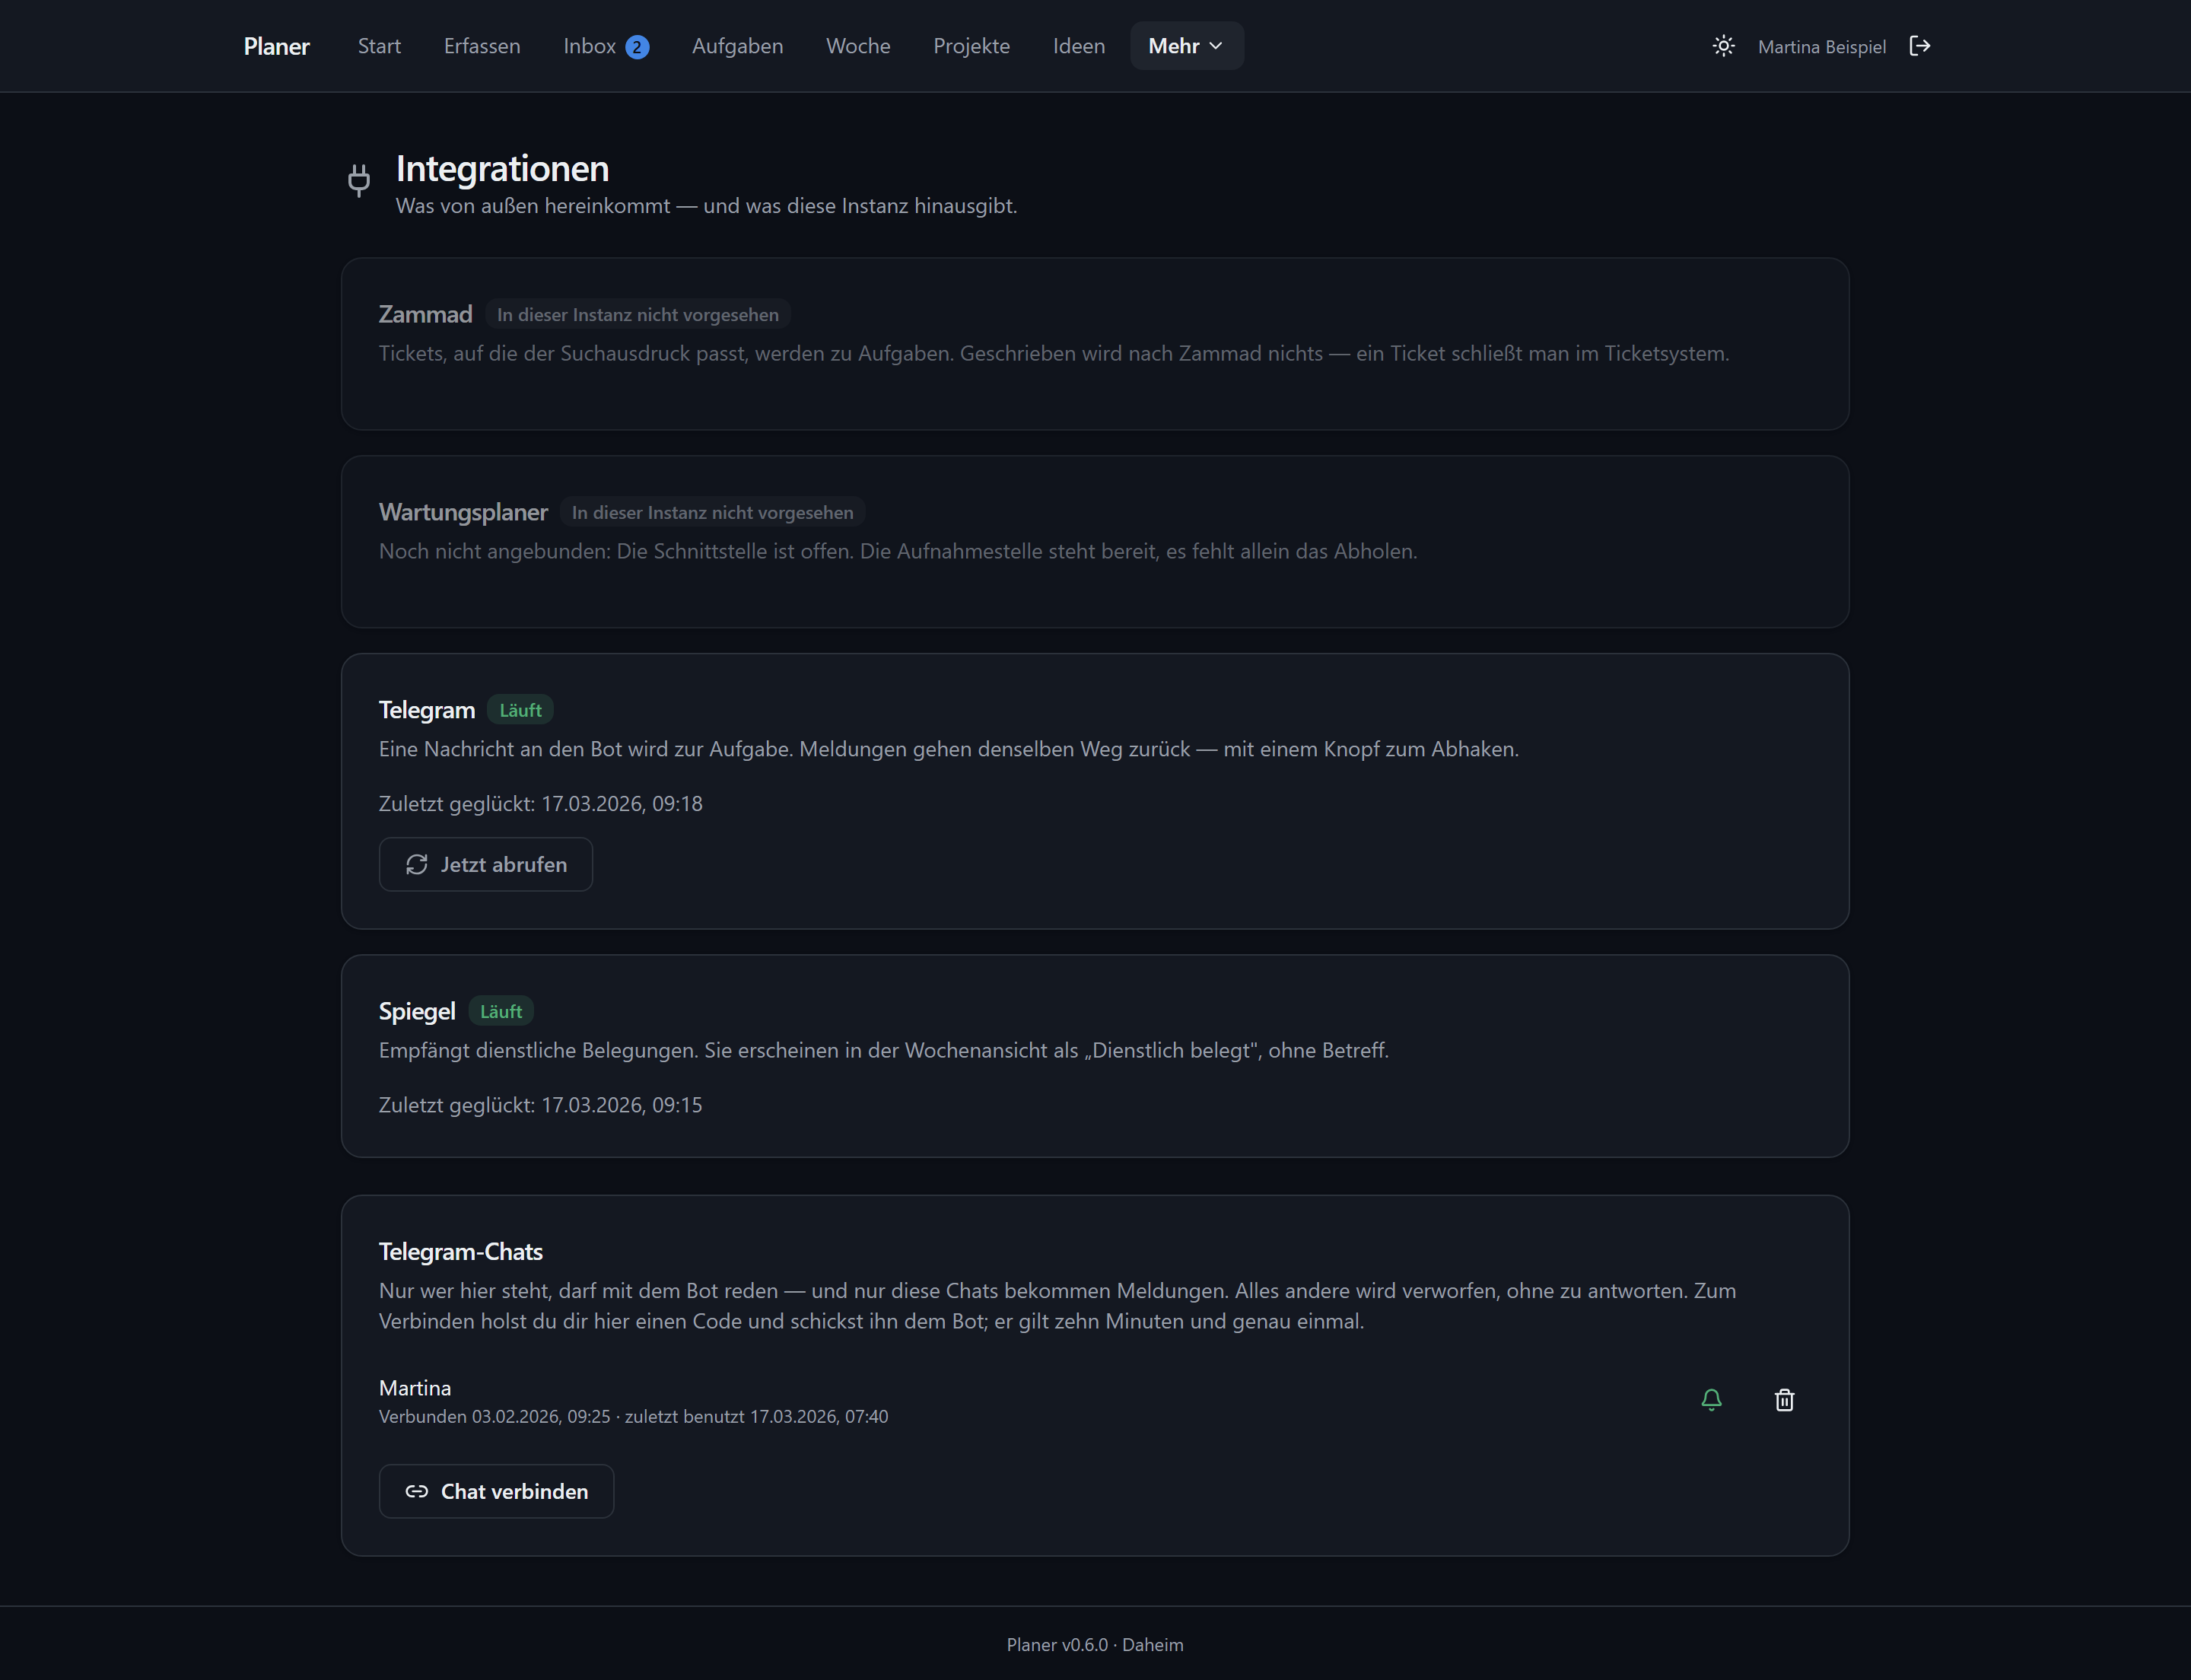Click the refresh icon in Jetzt abrufen
The image size is (2191, 1680).
[x=417, y=864]
